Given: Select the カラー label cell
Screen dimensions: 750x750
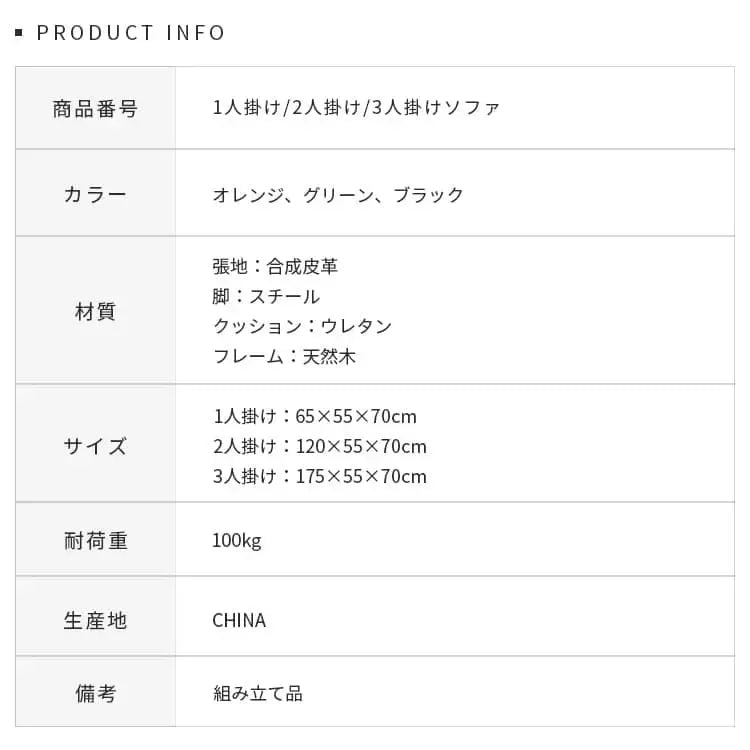Looking at the screenshot, I should click(x=95, y=194).
